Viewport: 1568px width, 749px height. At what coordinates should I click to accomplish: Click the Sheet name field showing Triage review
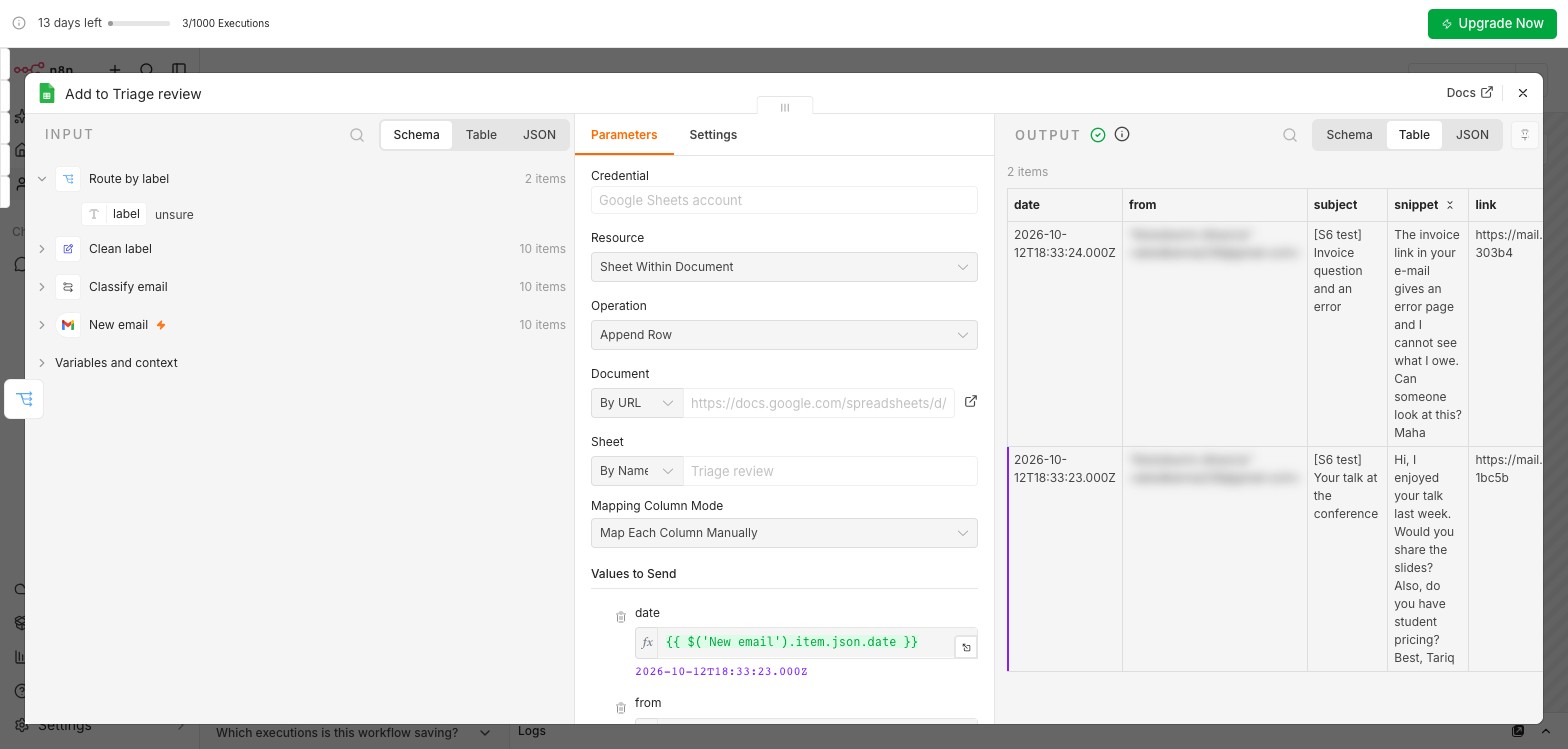(830, 471)
